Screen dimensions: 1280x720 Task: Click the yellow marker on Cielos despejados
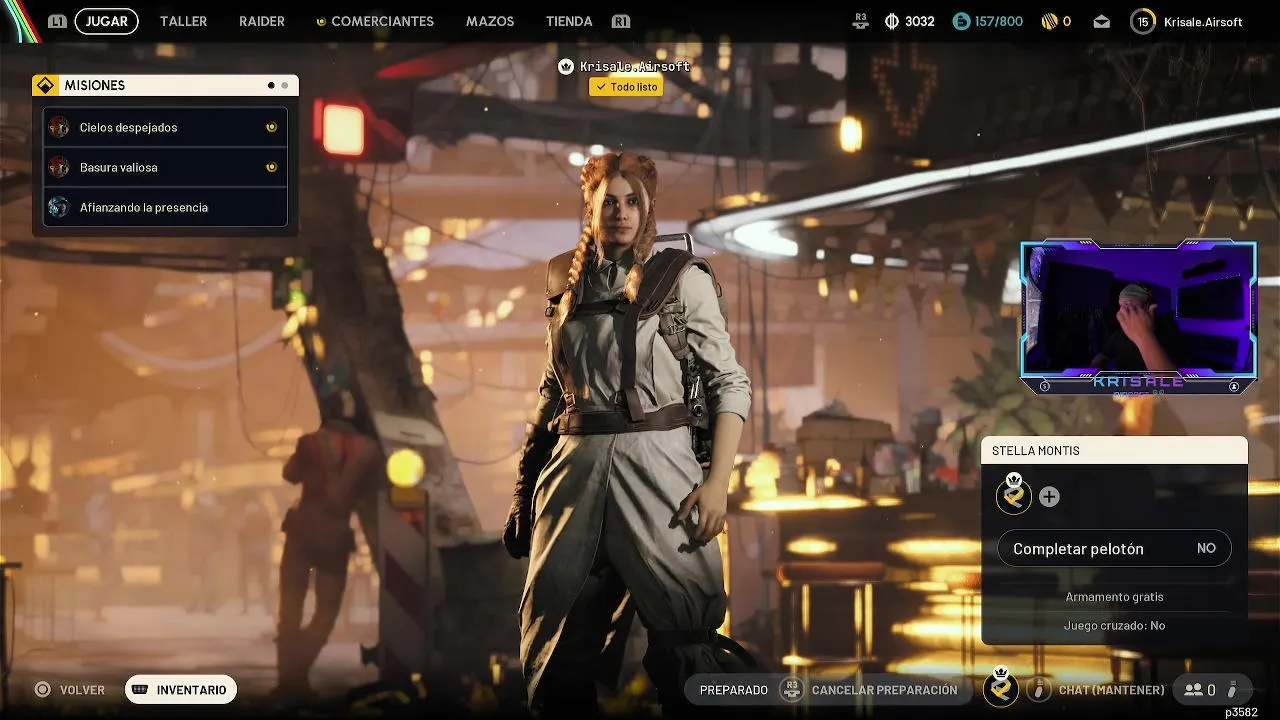(271, 127)
